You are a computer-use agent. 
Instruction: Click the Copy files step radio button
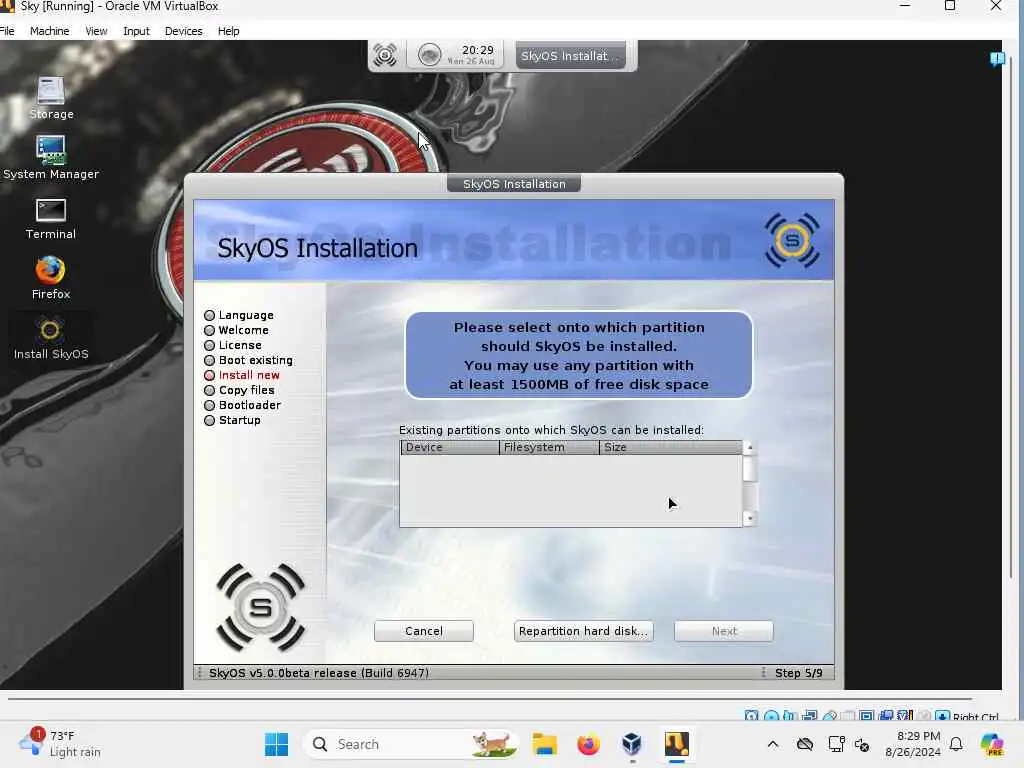pyautogui.click(x=210, y=391)
